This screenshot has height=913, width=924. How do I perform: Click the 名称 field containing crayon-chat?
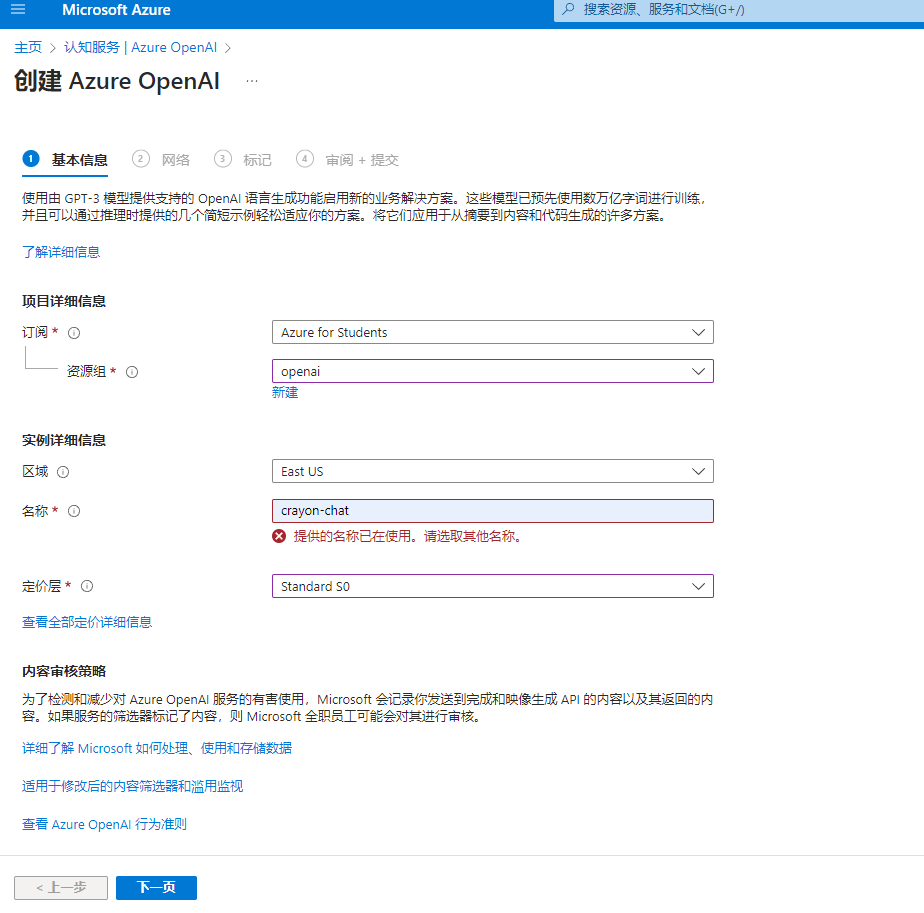tap(493, 511)
